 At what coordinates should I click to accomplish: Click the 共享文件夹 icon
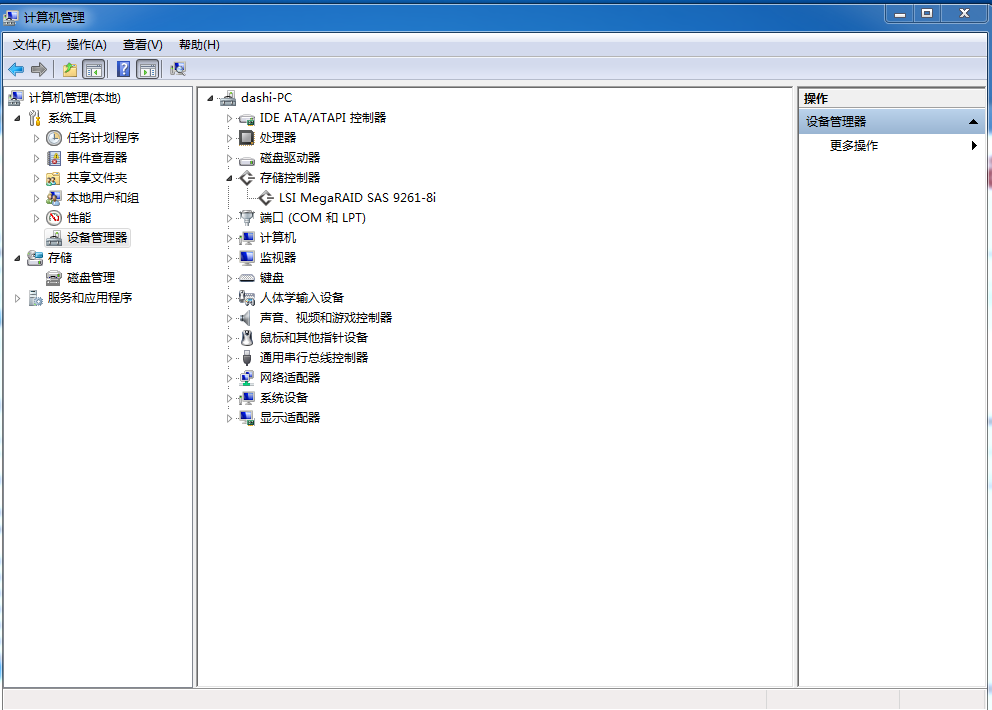(54, 178)
